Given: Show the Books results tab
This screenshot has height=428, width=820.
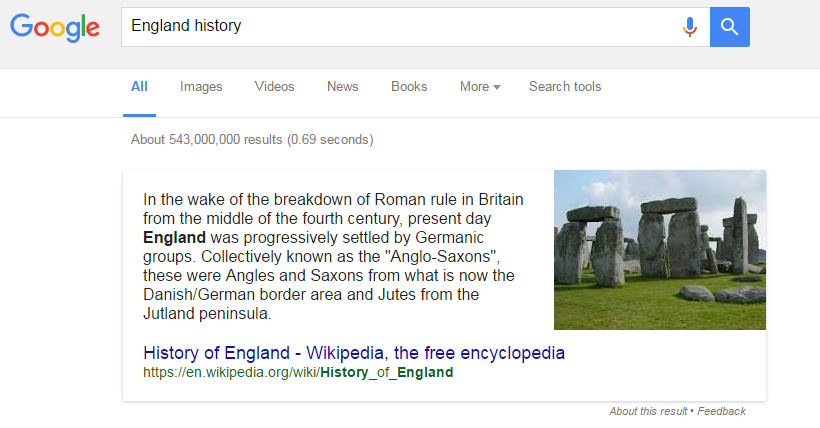Looking at the screenshot, I should point(409,87).
